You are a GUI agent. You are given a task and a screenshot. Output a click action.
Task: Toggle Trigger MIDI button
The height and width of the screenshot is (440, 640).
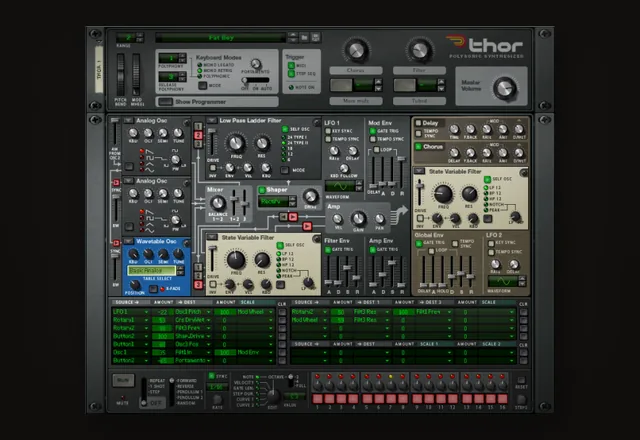point(291,66)
